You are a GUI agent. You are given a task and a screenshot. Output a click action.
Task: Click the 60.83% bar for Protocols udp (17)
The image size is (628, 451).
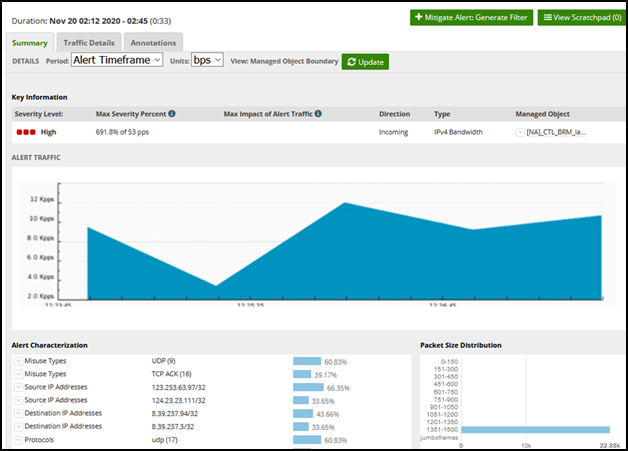coord(307,440)
